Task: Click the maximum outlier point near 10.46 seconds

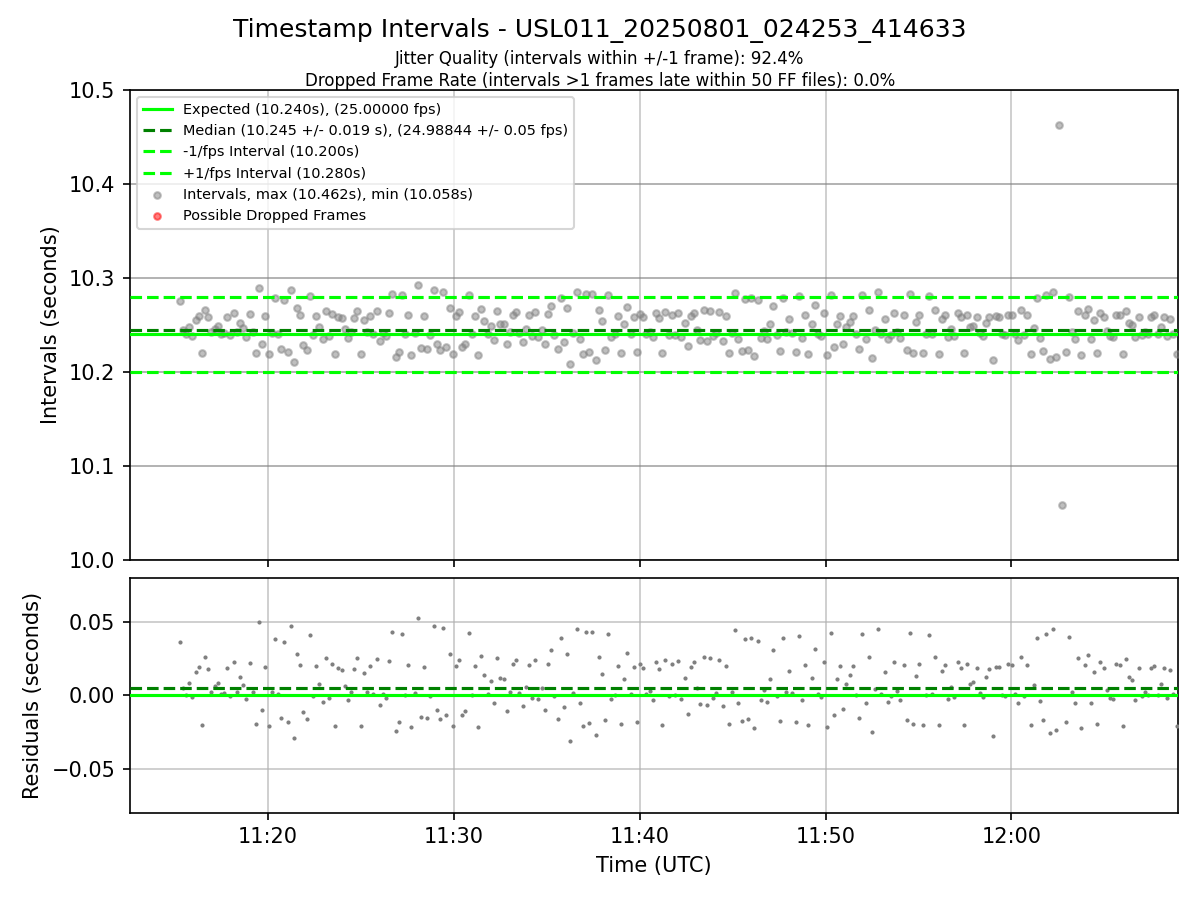Action: point(1059,125)
